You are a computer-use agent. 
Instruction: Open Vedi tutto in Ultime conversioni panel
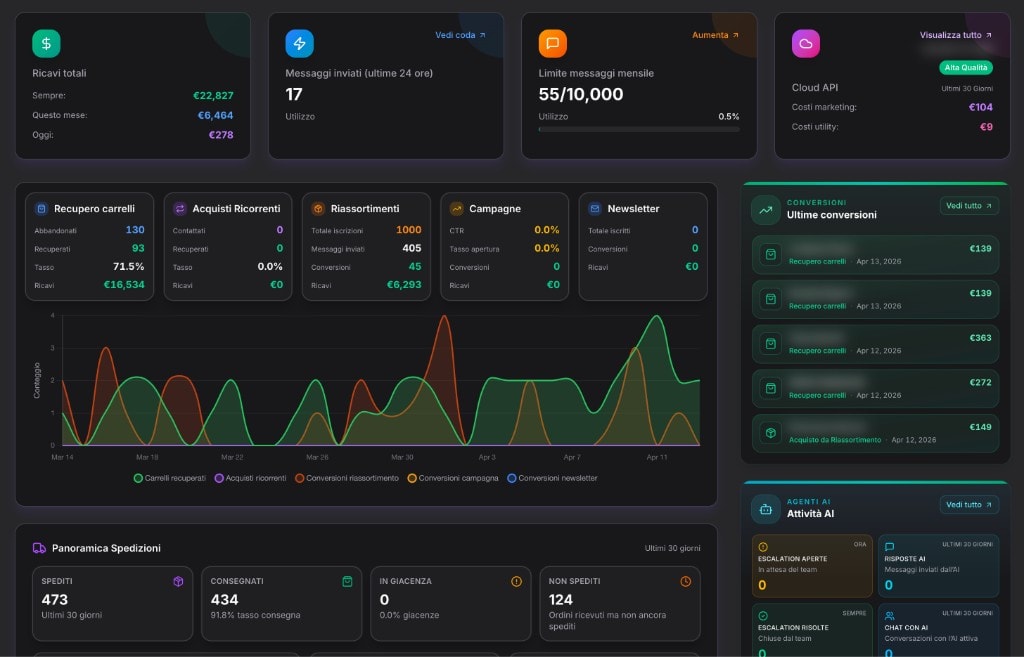pos(968,206)
